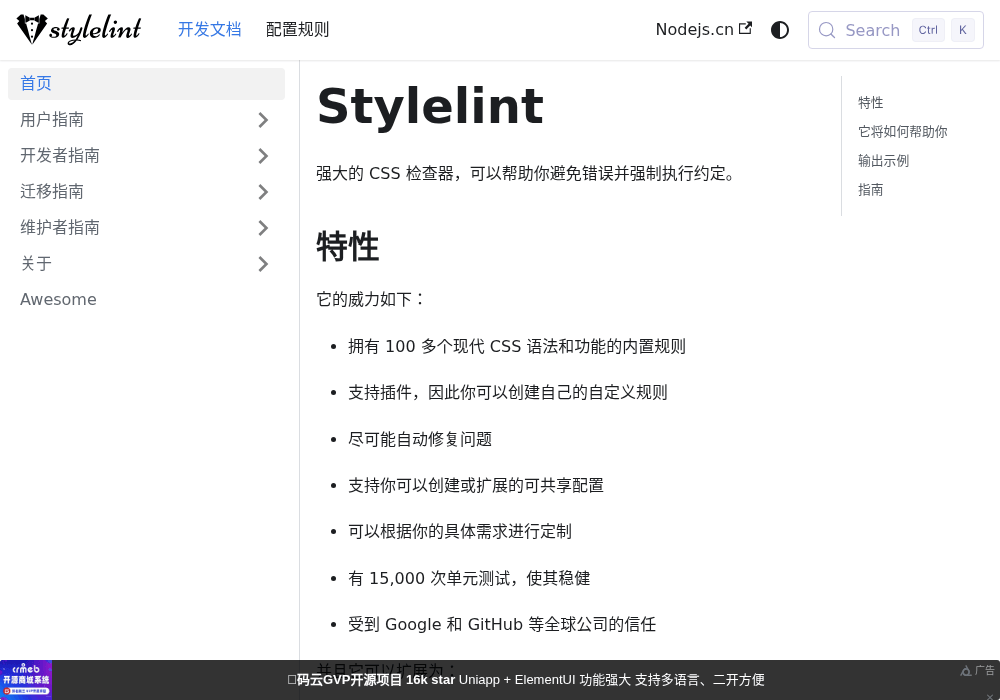
Task: Click the '拥有 100 多个现代 CSS' bullet
Action: (517, 346)
